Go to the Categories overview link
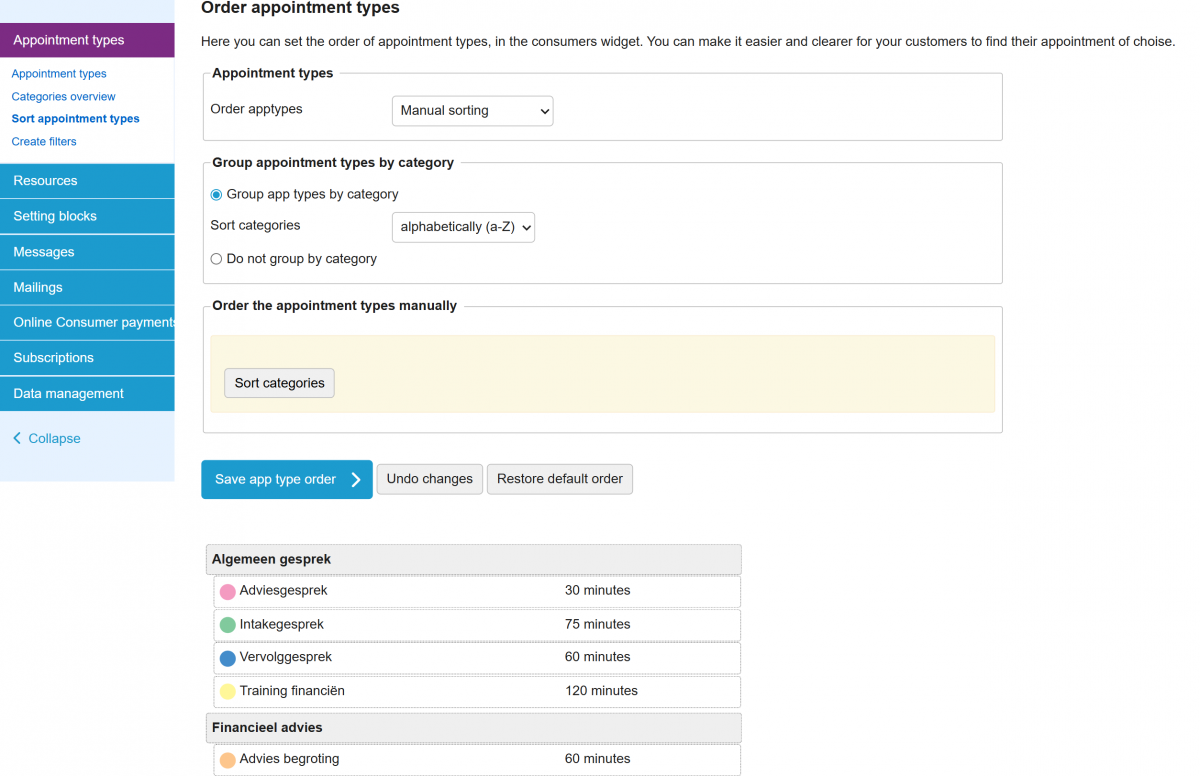This screenshot has height=776, width=1200. click(63, 97)
